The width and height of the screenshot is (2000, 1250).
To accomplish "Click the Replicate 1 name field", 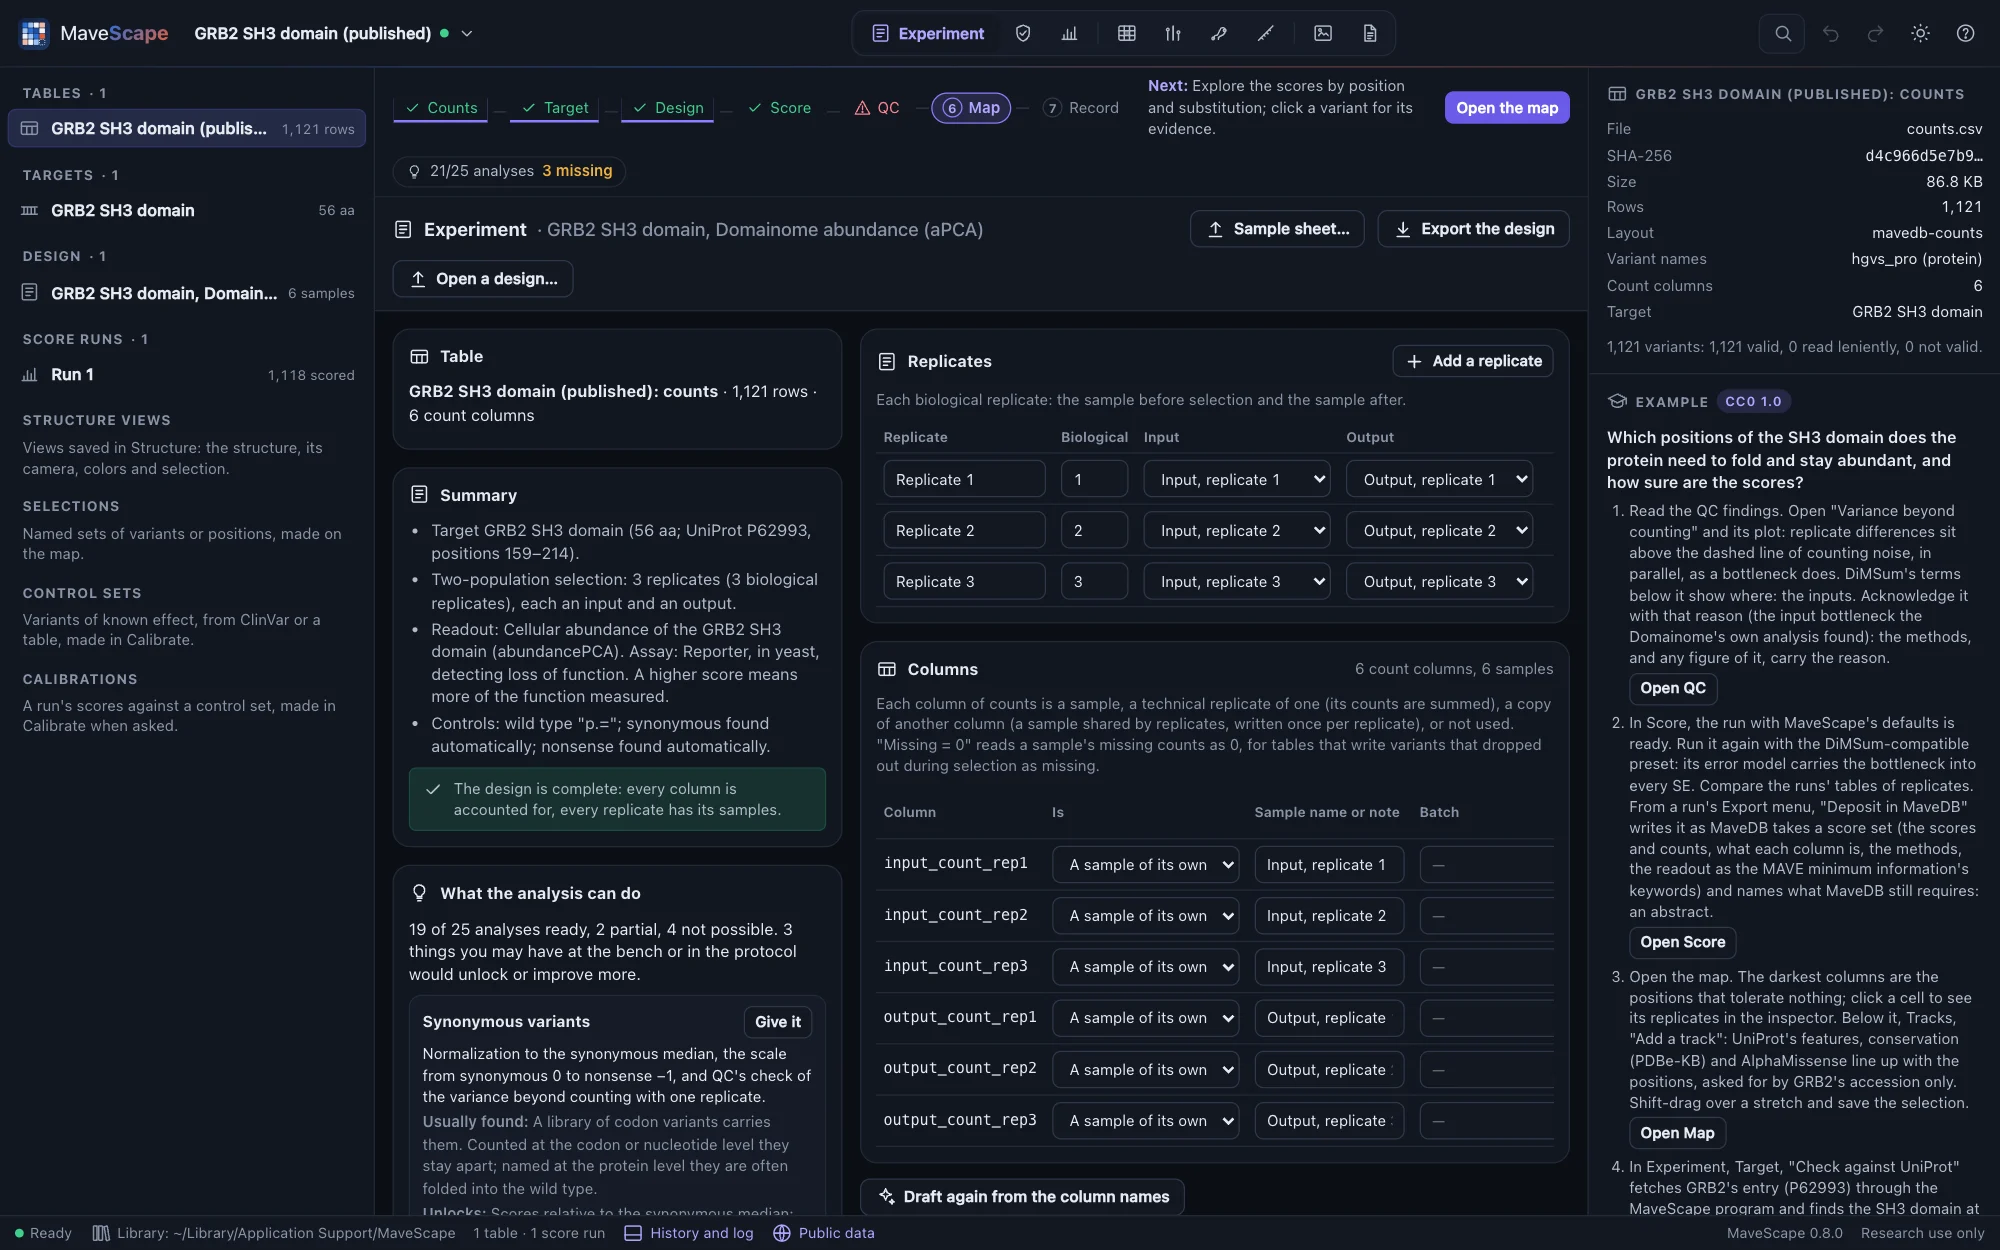I will pos(964,479).
